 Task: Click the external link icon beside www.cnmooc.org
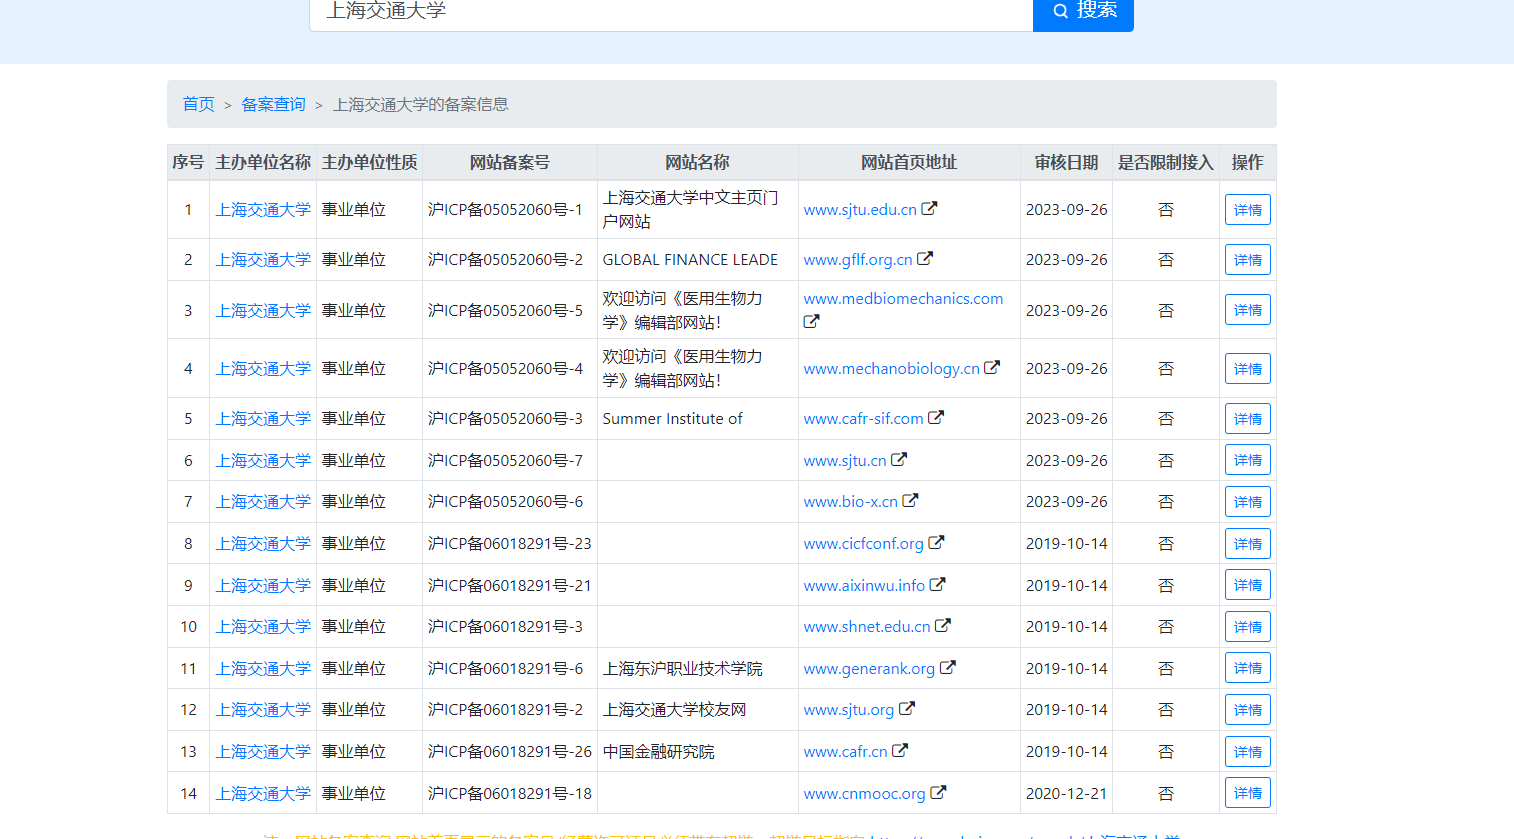(938, 793)
